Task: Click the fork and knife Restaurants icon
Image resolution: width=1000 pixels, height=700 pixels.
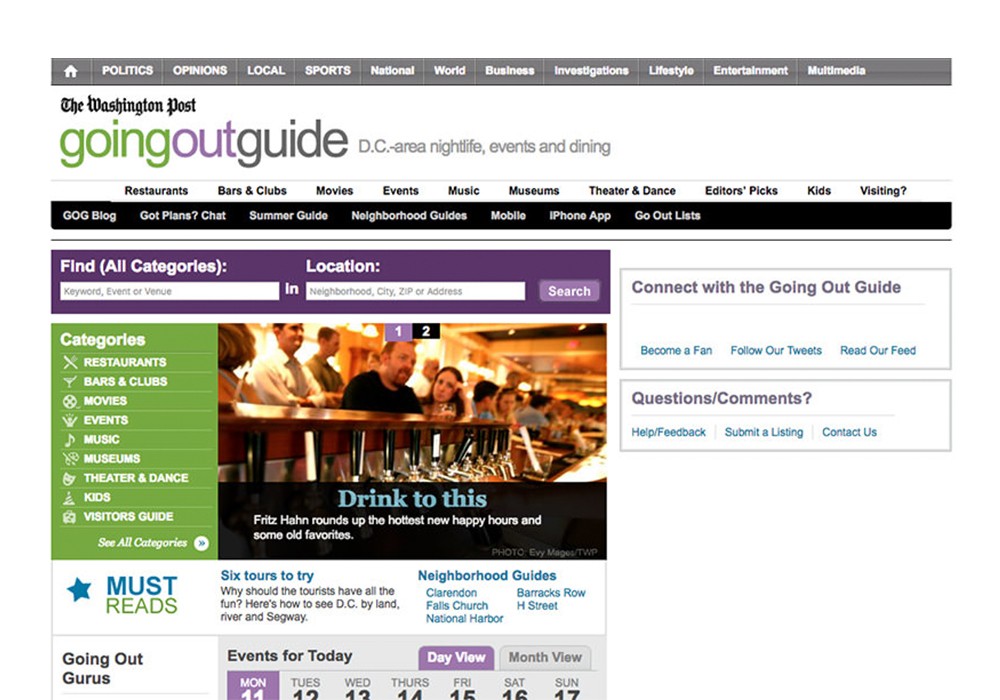Action: pyautogui.click(x=70, y=362)
